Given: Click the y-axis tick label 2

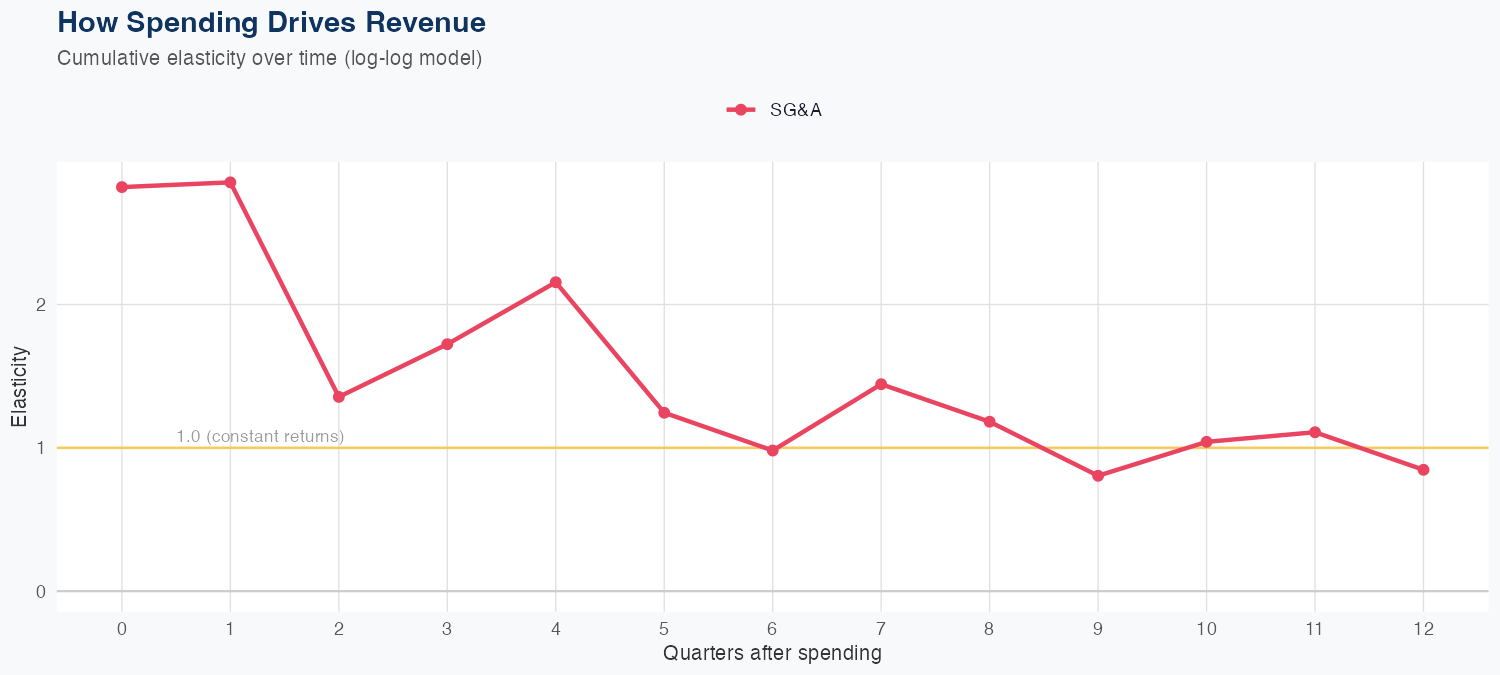Looking at the screenshot, I should [x=41, y=305].
